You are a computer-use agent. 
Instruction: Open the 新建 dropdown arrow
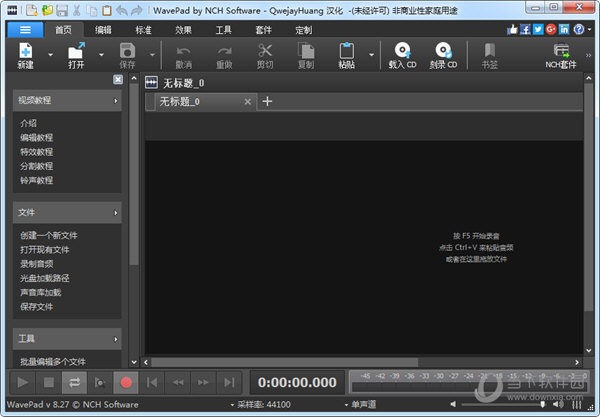click(51, 55)
